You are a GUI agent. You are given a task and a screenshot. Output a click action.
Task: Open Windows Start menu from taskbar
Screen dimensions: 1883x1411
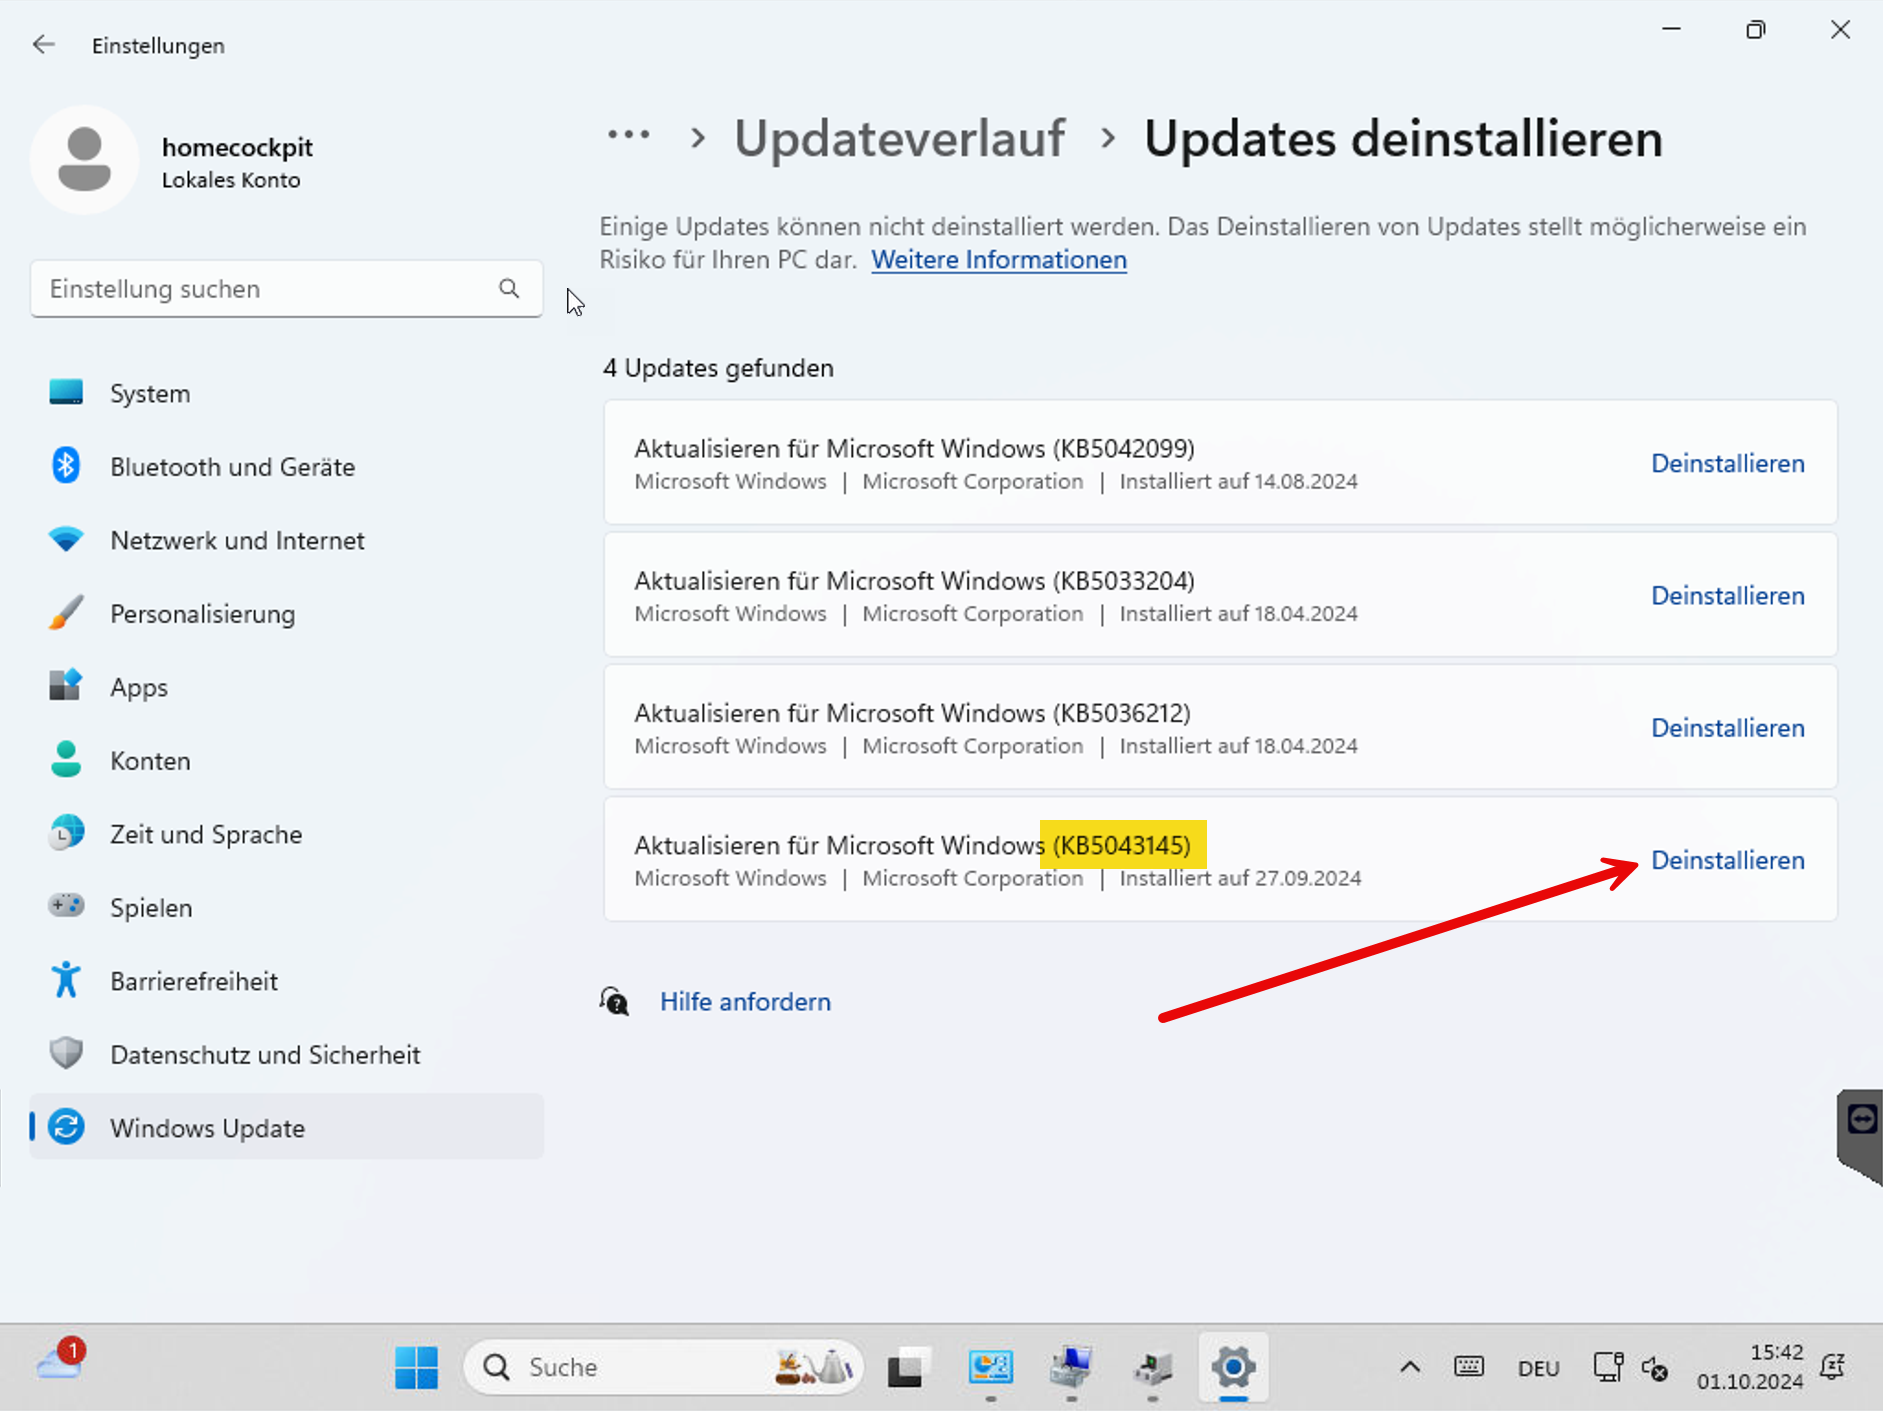pos(416,1367)
